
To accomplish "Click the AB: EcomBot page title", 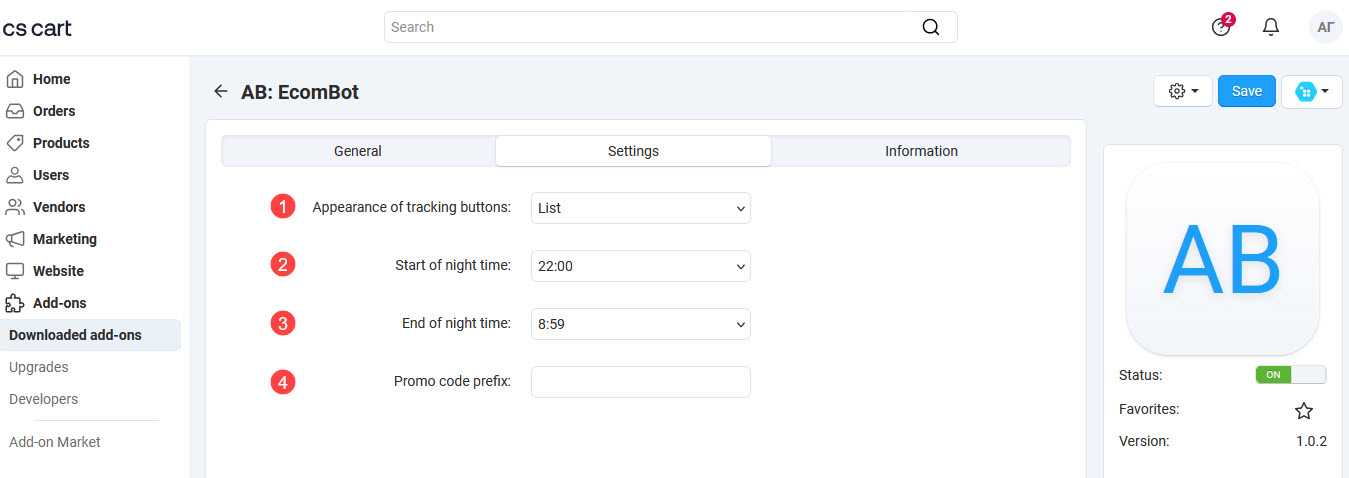I will [x=300, y=92].
